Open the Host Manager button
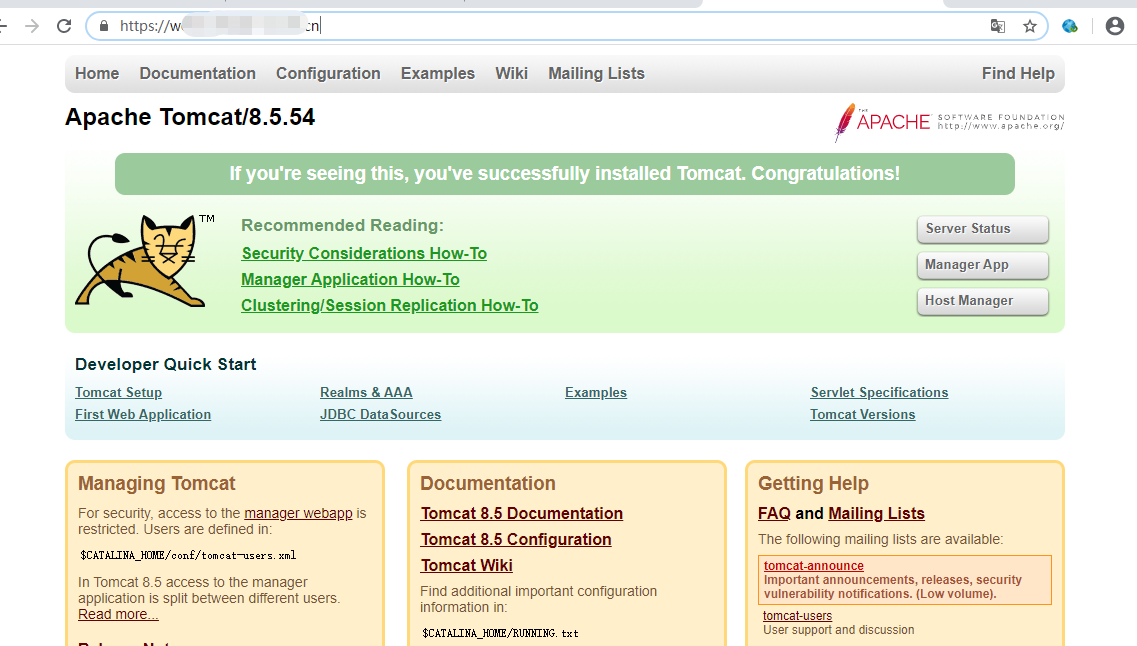Screen dimensions: 1137x646 [x=983, y=301]
